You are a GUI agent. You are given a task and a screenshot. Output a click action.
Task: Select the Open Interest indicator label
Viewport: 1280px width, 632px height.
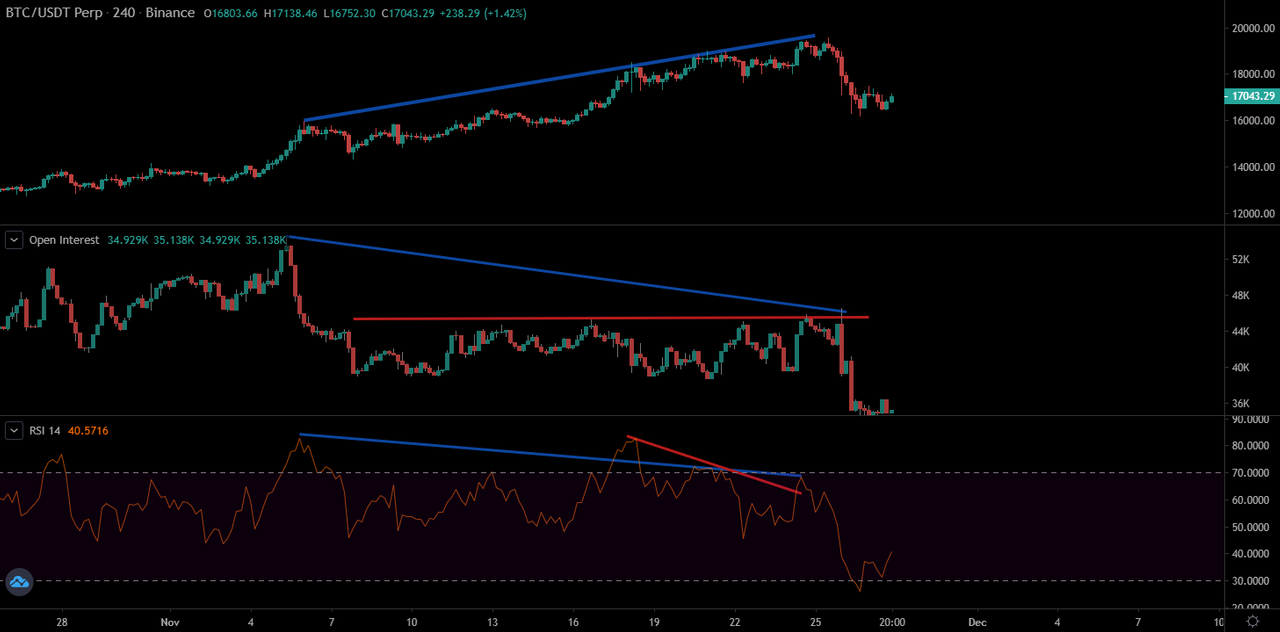point(64,240)
